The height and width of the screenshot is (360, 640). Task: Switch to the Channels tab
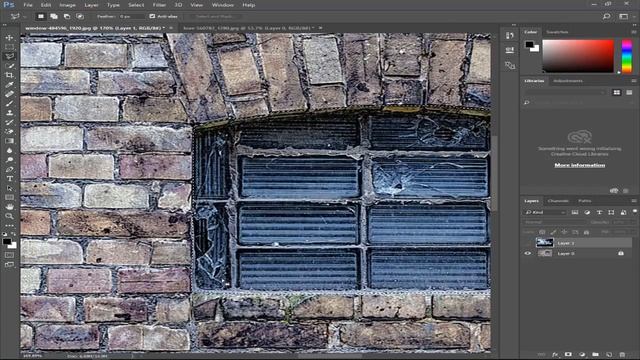click(x=558, y=201)
